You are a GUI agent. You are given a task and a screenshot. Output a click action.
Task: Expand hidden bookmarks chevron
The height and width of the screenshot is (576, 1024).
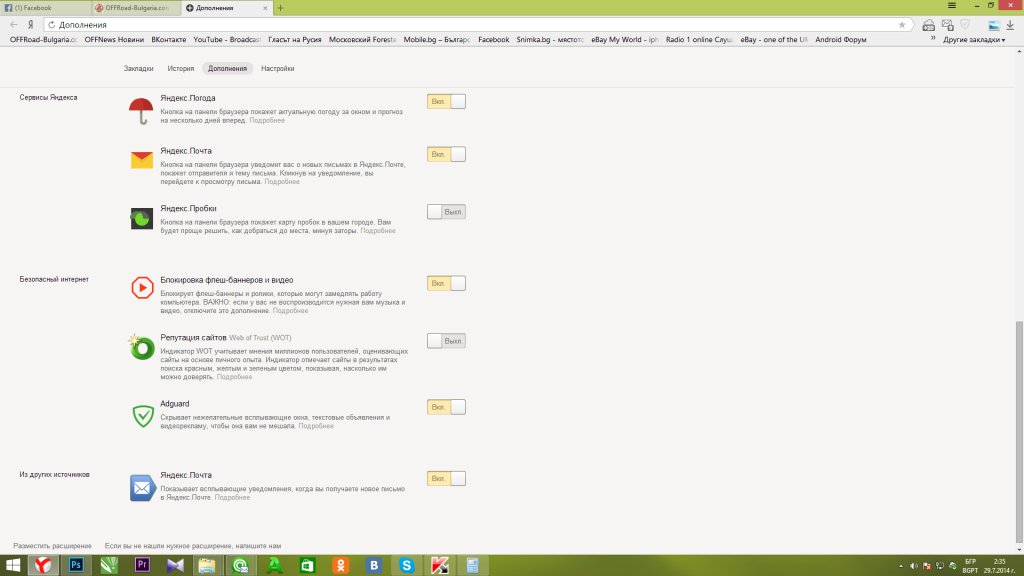tap(933, 39)
